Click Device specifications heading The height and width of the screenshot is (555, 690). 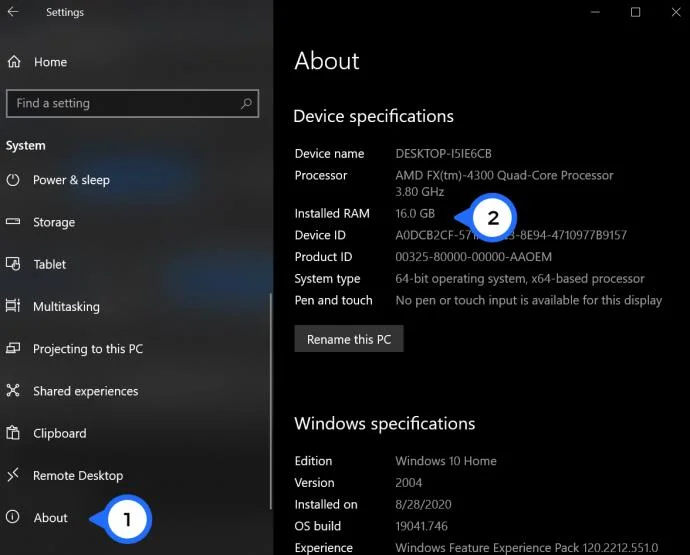tap(373, 116)
